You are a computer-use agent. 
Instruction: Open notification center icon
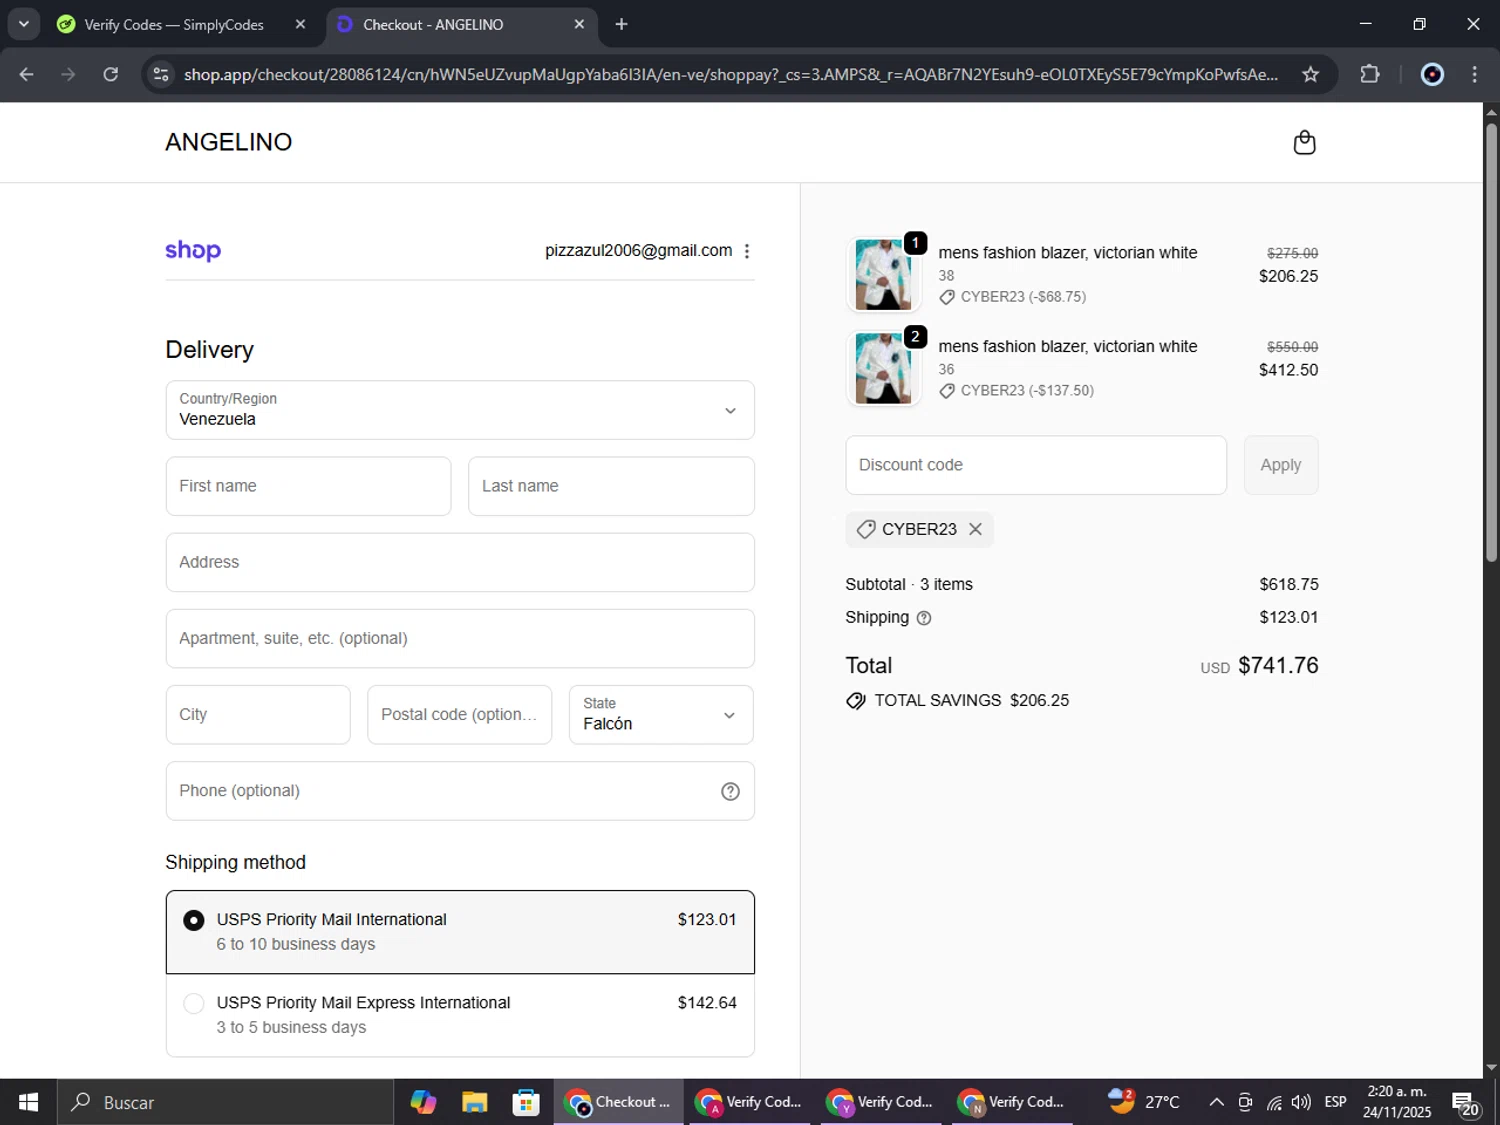[1466, 1104]
